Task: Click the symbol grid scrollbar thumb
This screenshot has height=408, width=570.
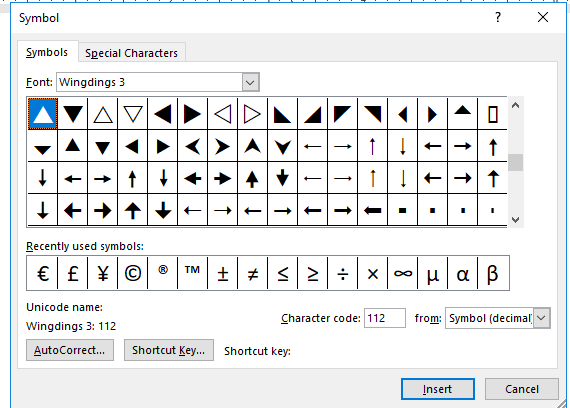Action: click(x=515, y=163)
